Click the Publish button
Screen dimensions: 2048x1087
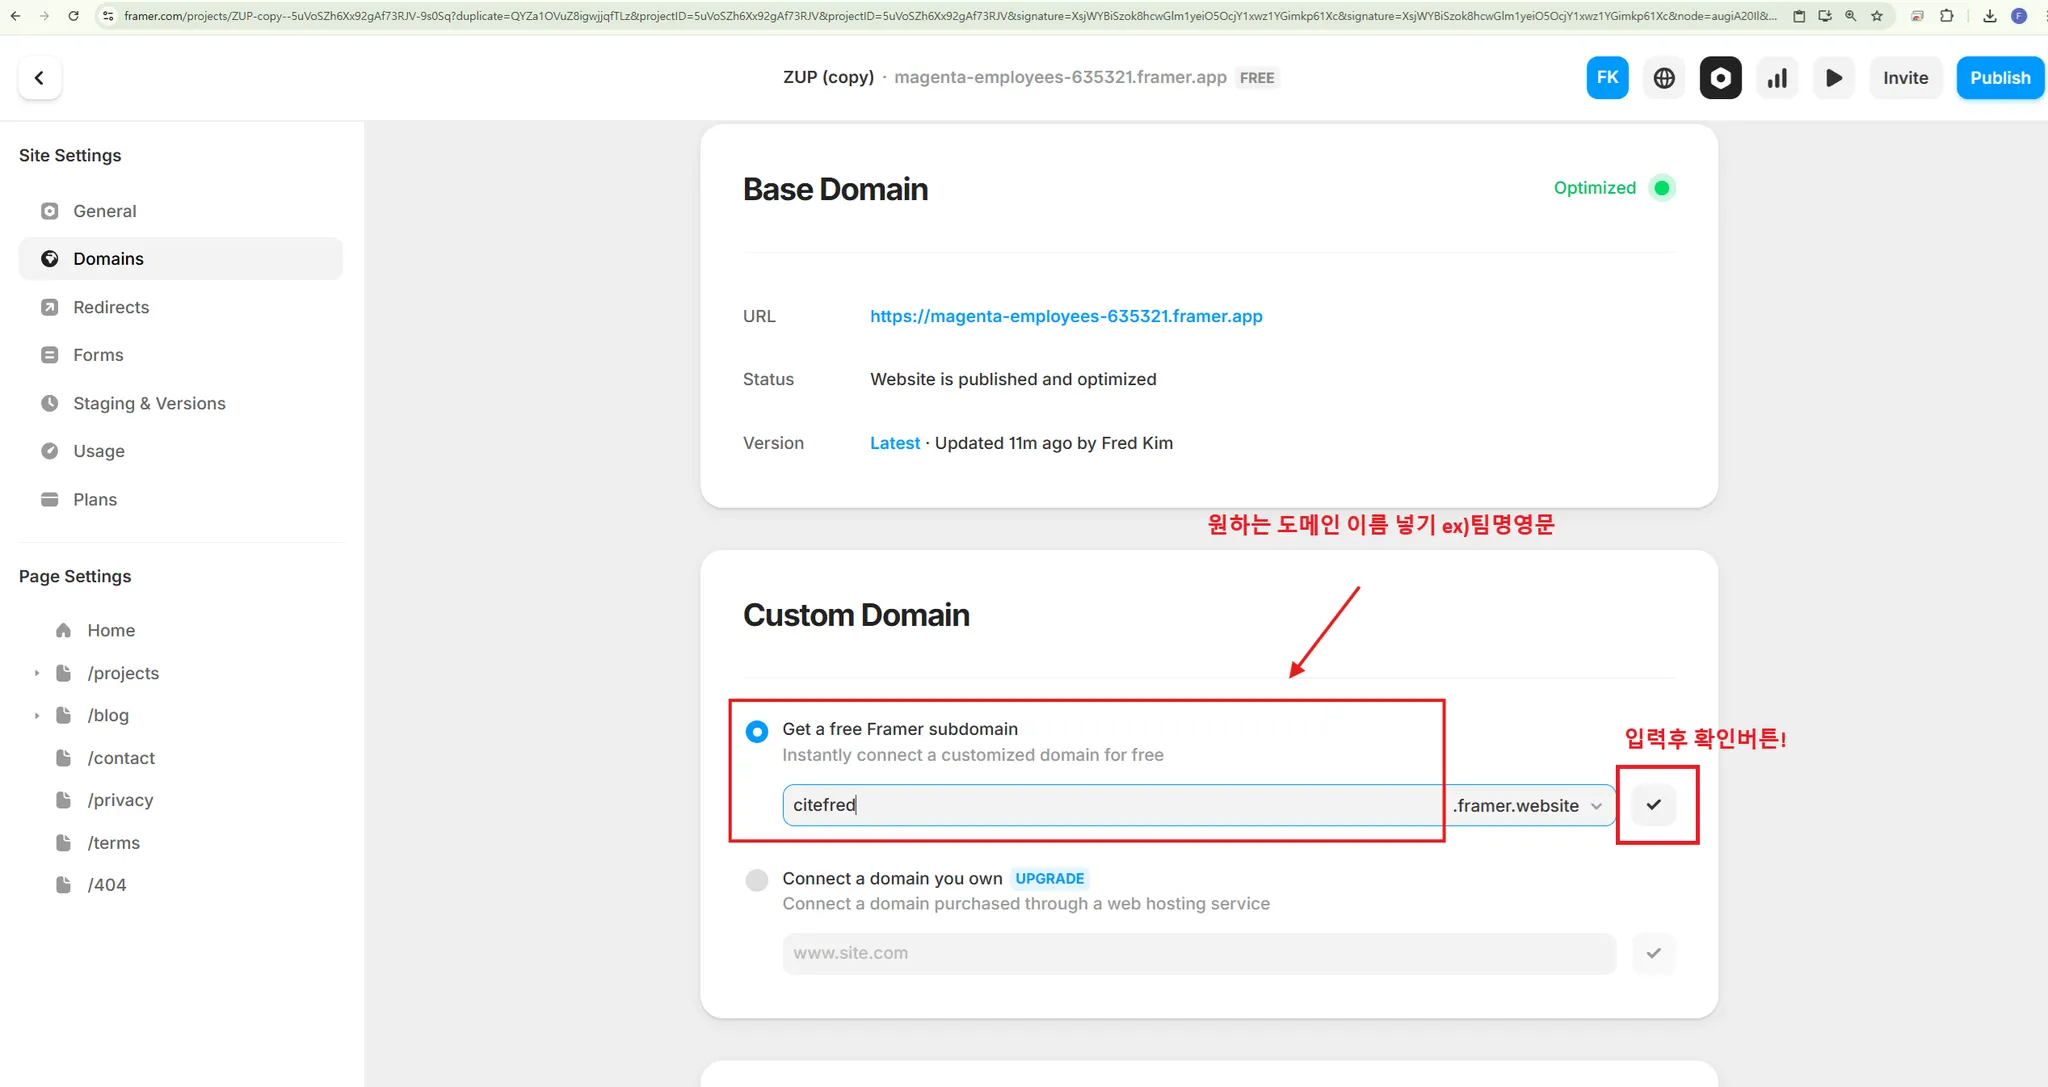click(1999, 78)
